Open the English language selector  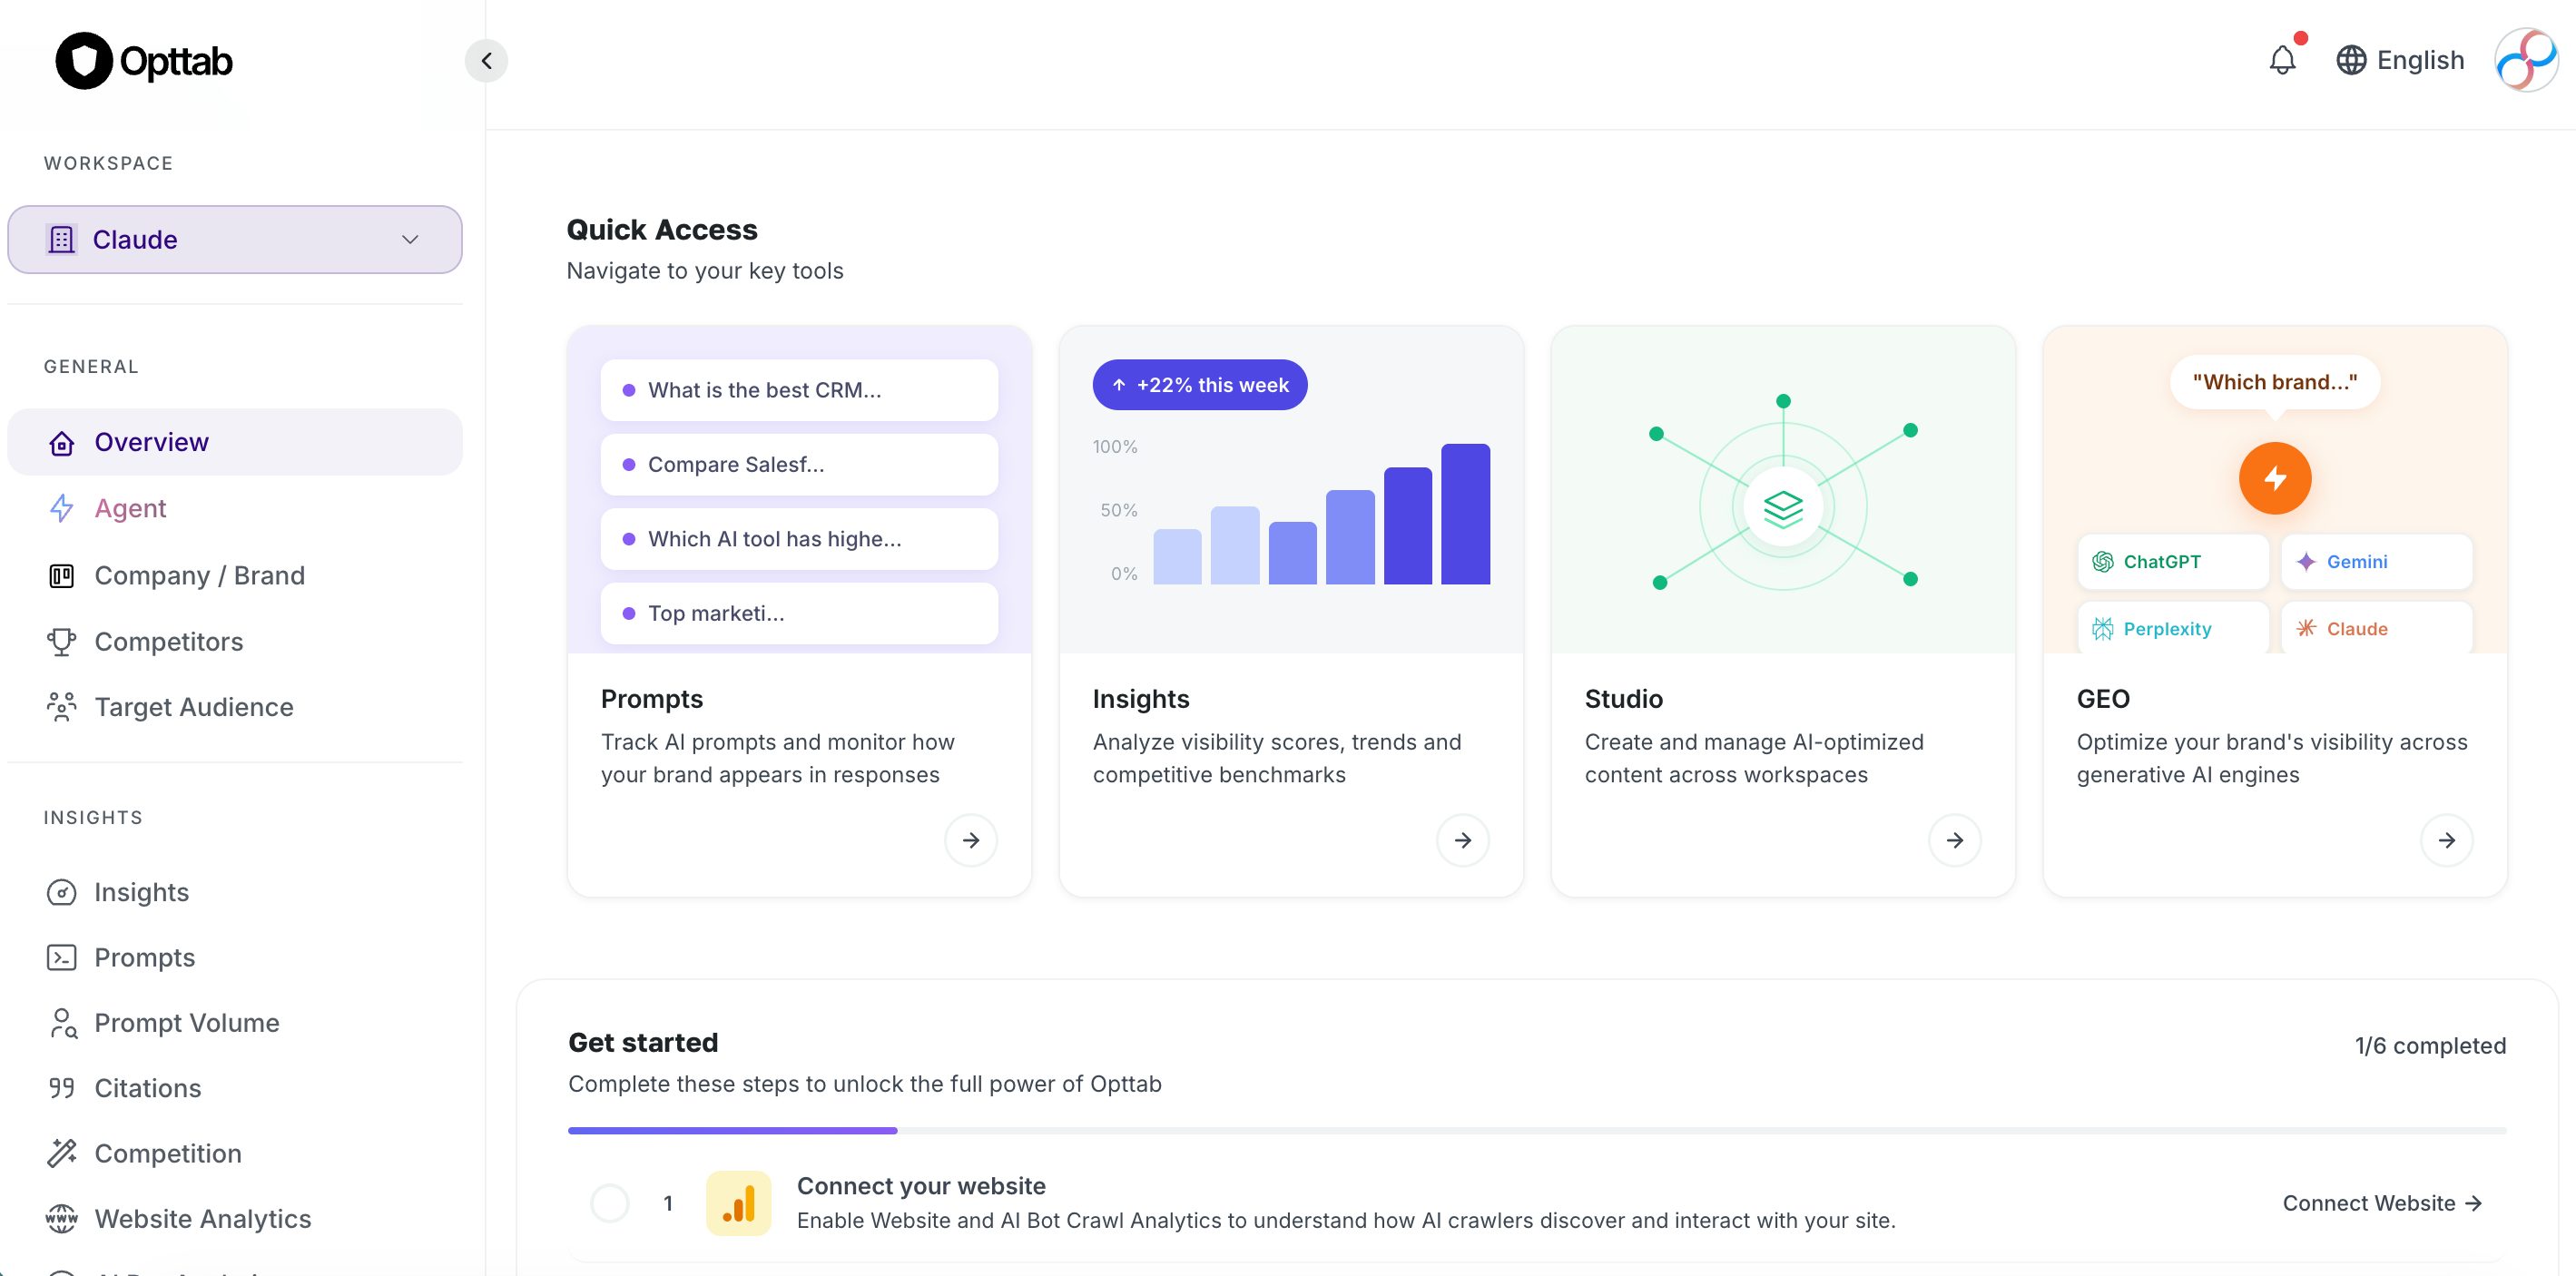coord(2400,60)
